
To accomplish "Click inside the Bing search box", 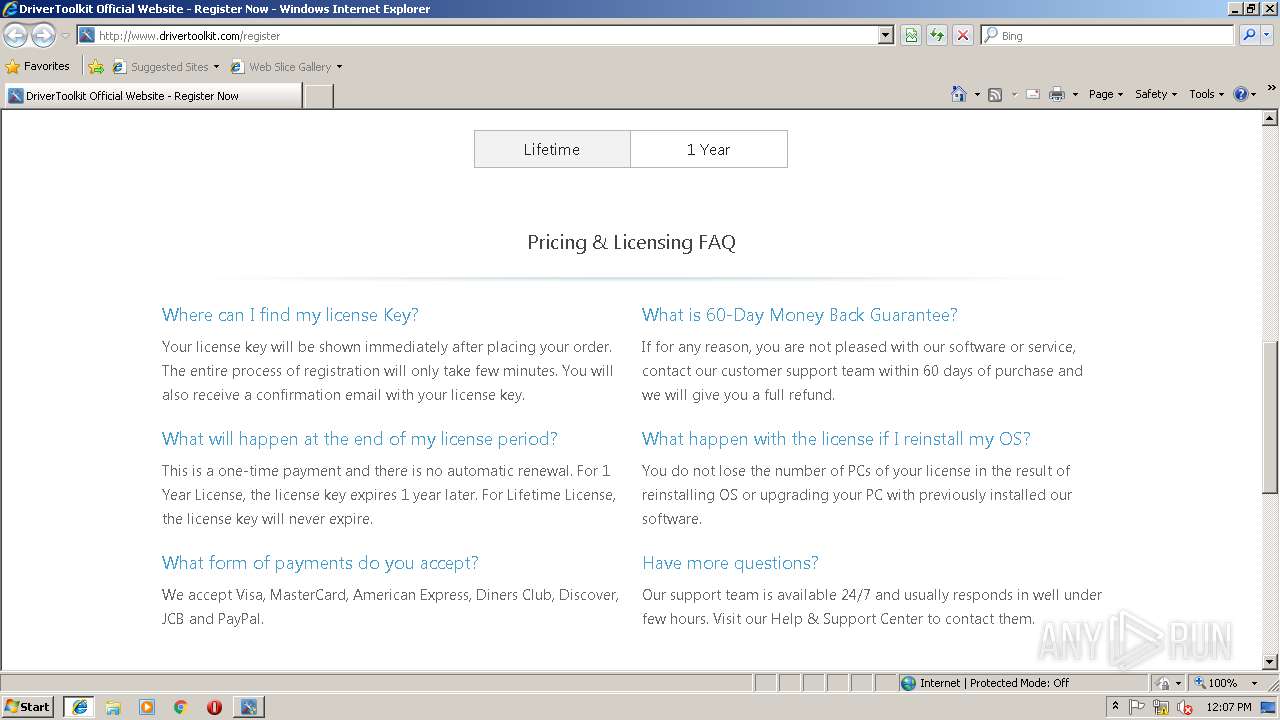I will click(1116, 35).
